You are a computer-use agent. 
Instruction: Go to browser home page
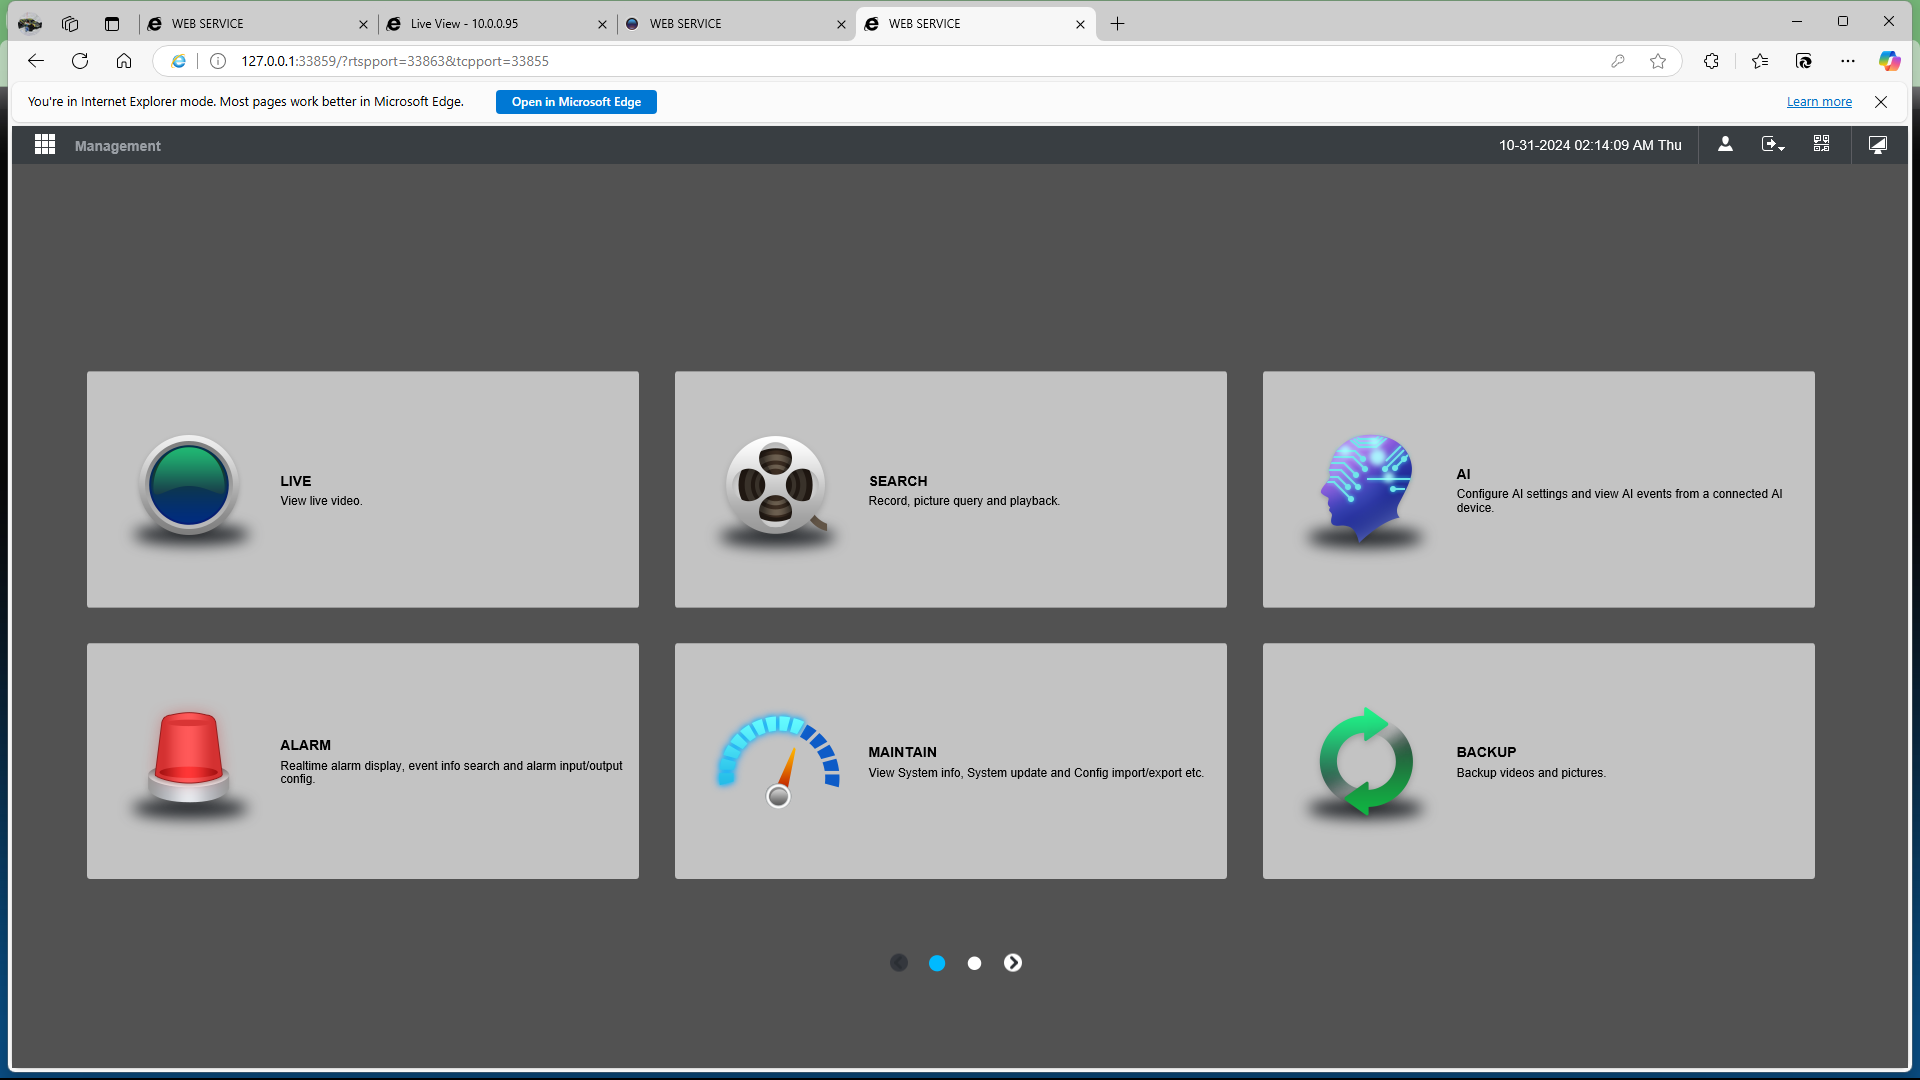124,61
